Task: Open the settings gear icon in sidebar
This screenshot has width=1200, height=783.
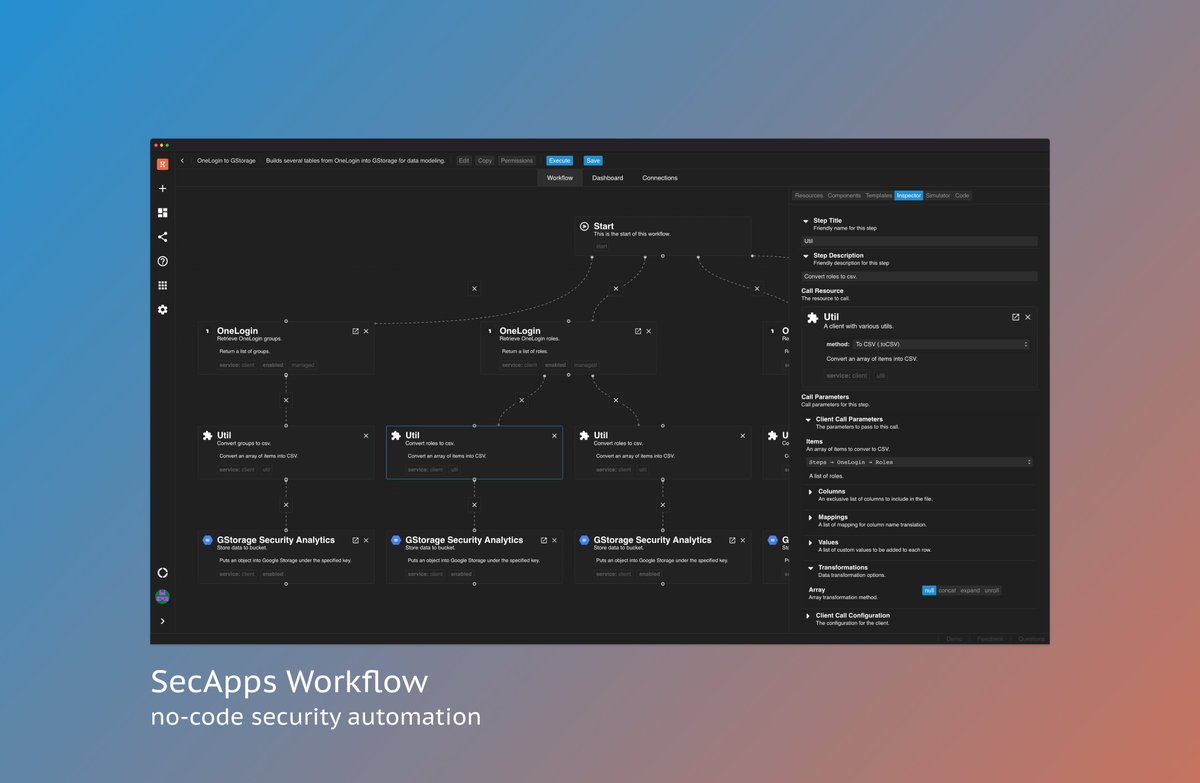Action: [x=163, y=310]
